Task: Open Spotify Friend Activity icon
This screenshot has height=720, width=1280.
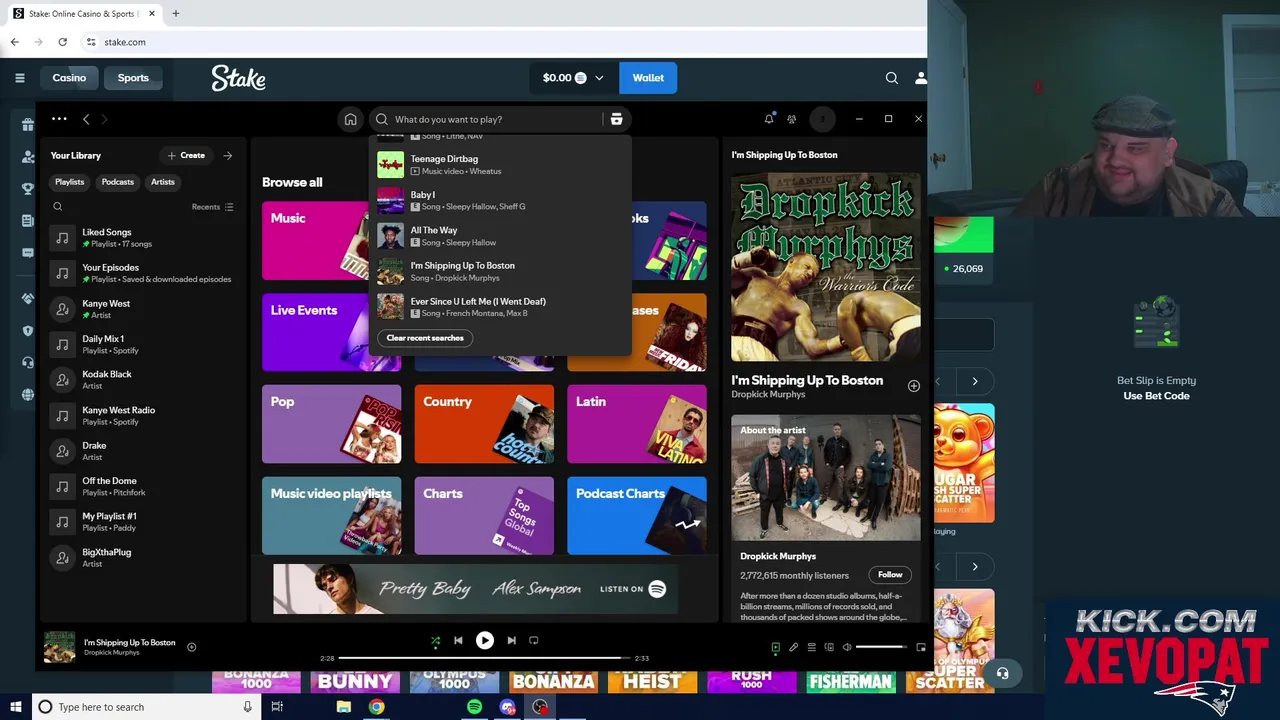Action: [791, 119]
